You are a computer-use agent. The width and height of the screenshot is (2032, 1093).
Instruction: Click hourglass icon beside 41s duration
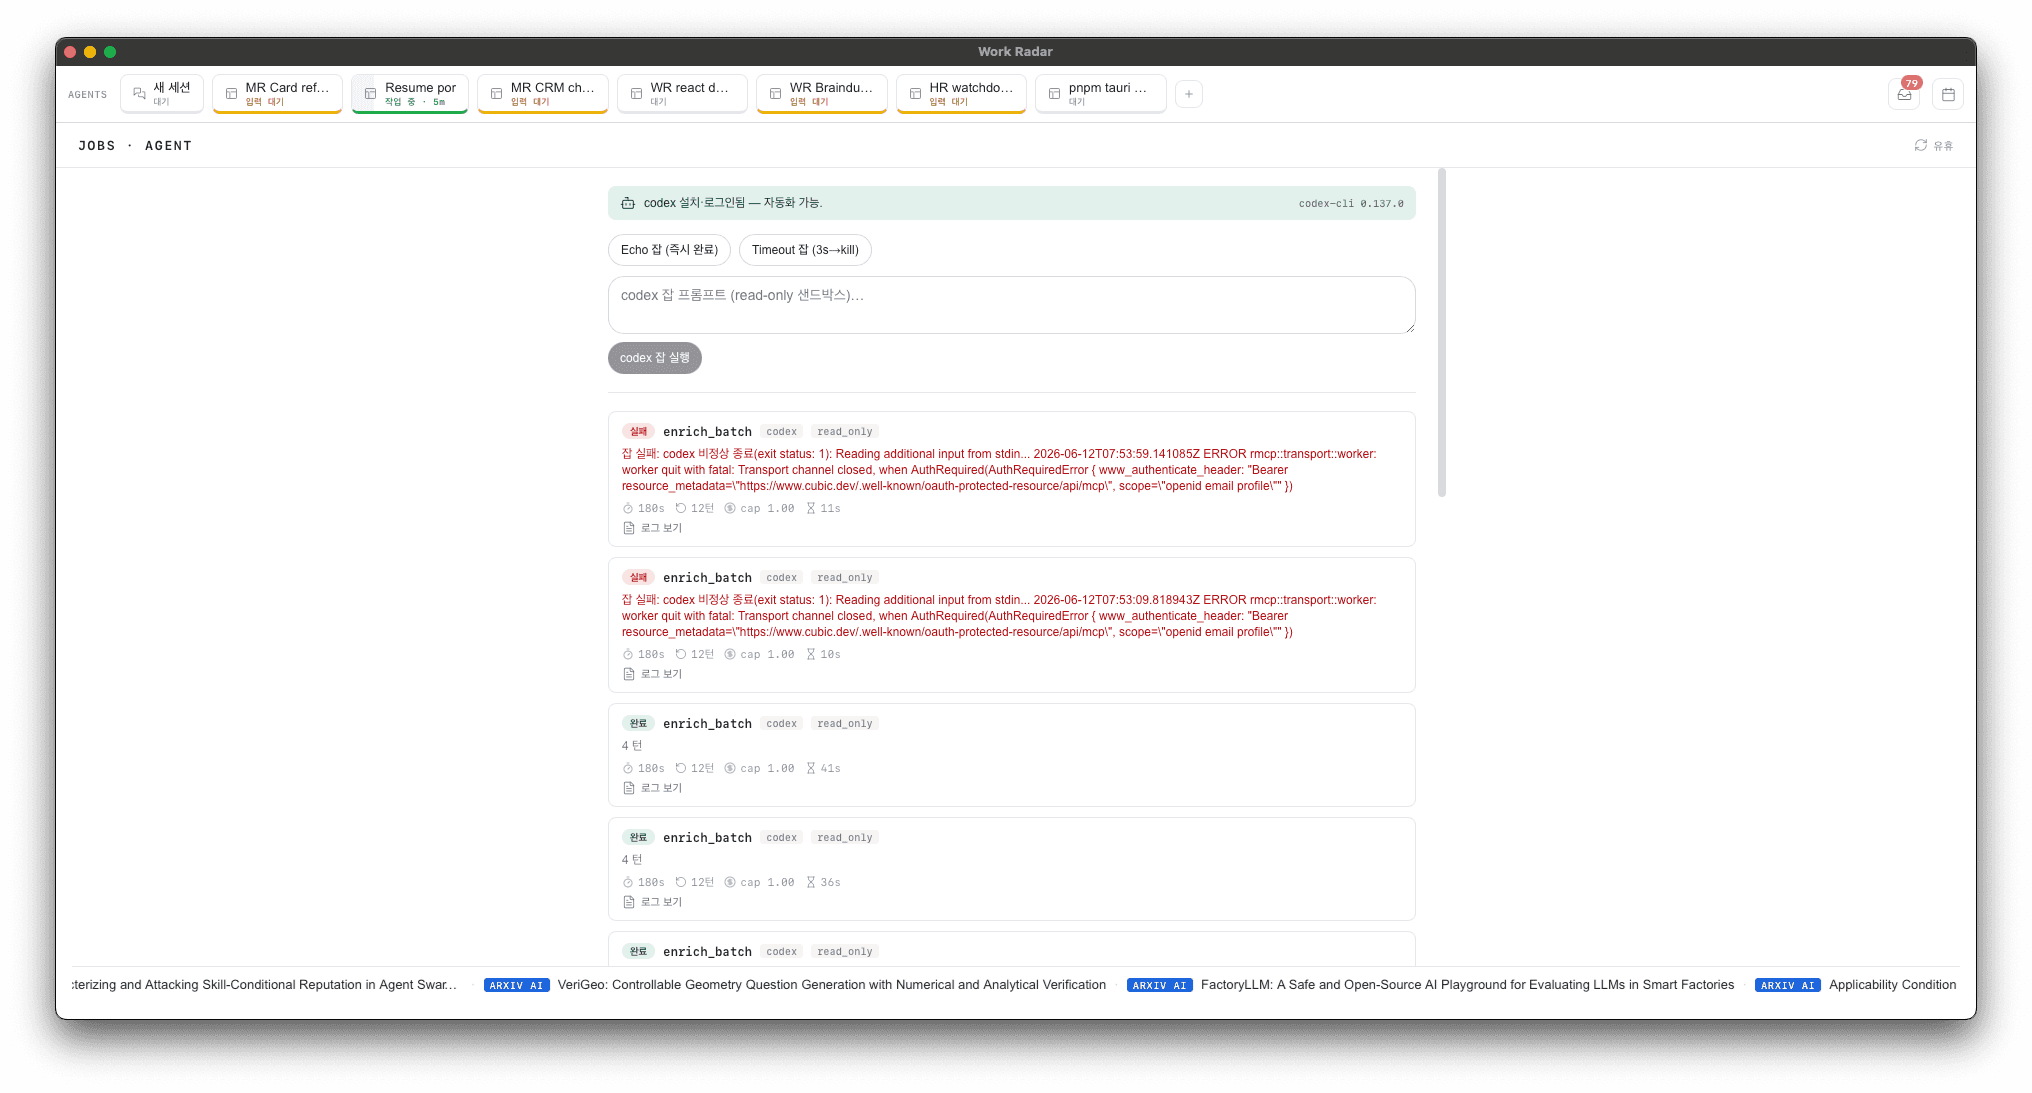pyautogui.click(x=811, y=769)
